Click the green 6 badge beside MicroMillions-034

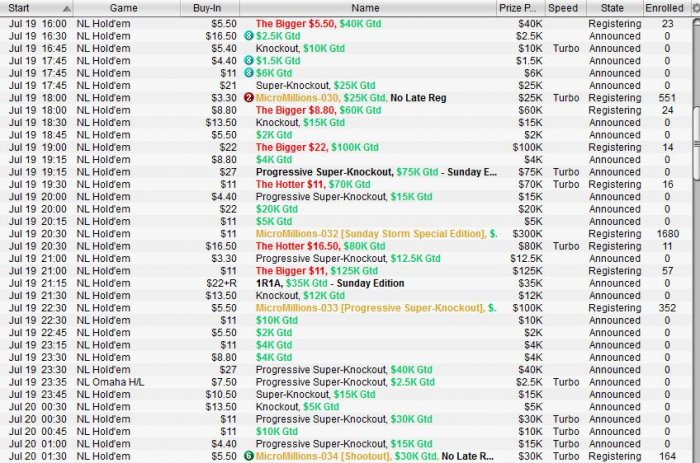pyautogui.click(x=249, y=456)
